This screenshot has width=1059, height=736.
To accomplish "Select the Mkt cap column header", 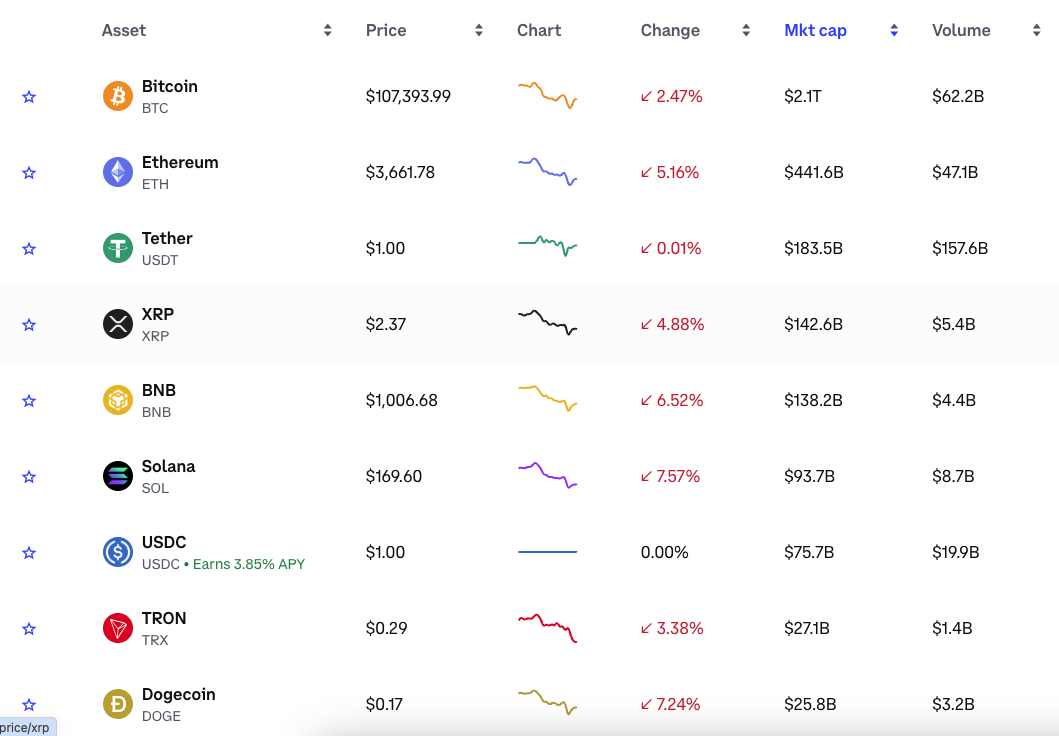I will pos(815,31).
